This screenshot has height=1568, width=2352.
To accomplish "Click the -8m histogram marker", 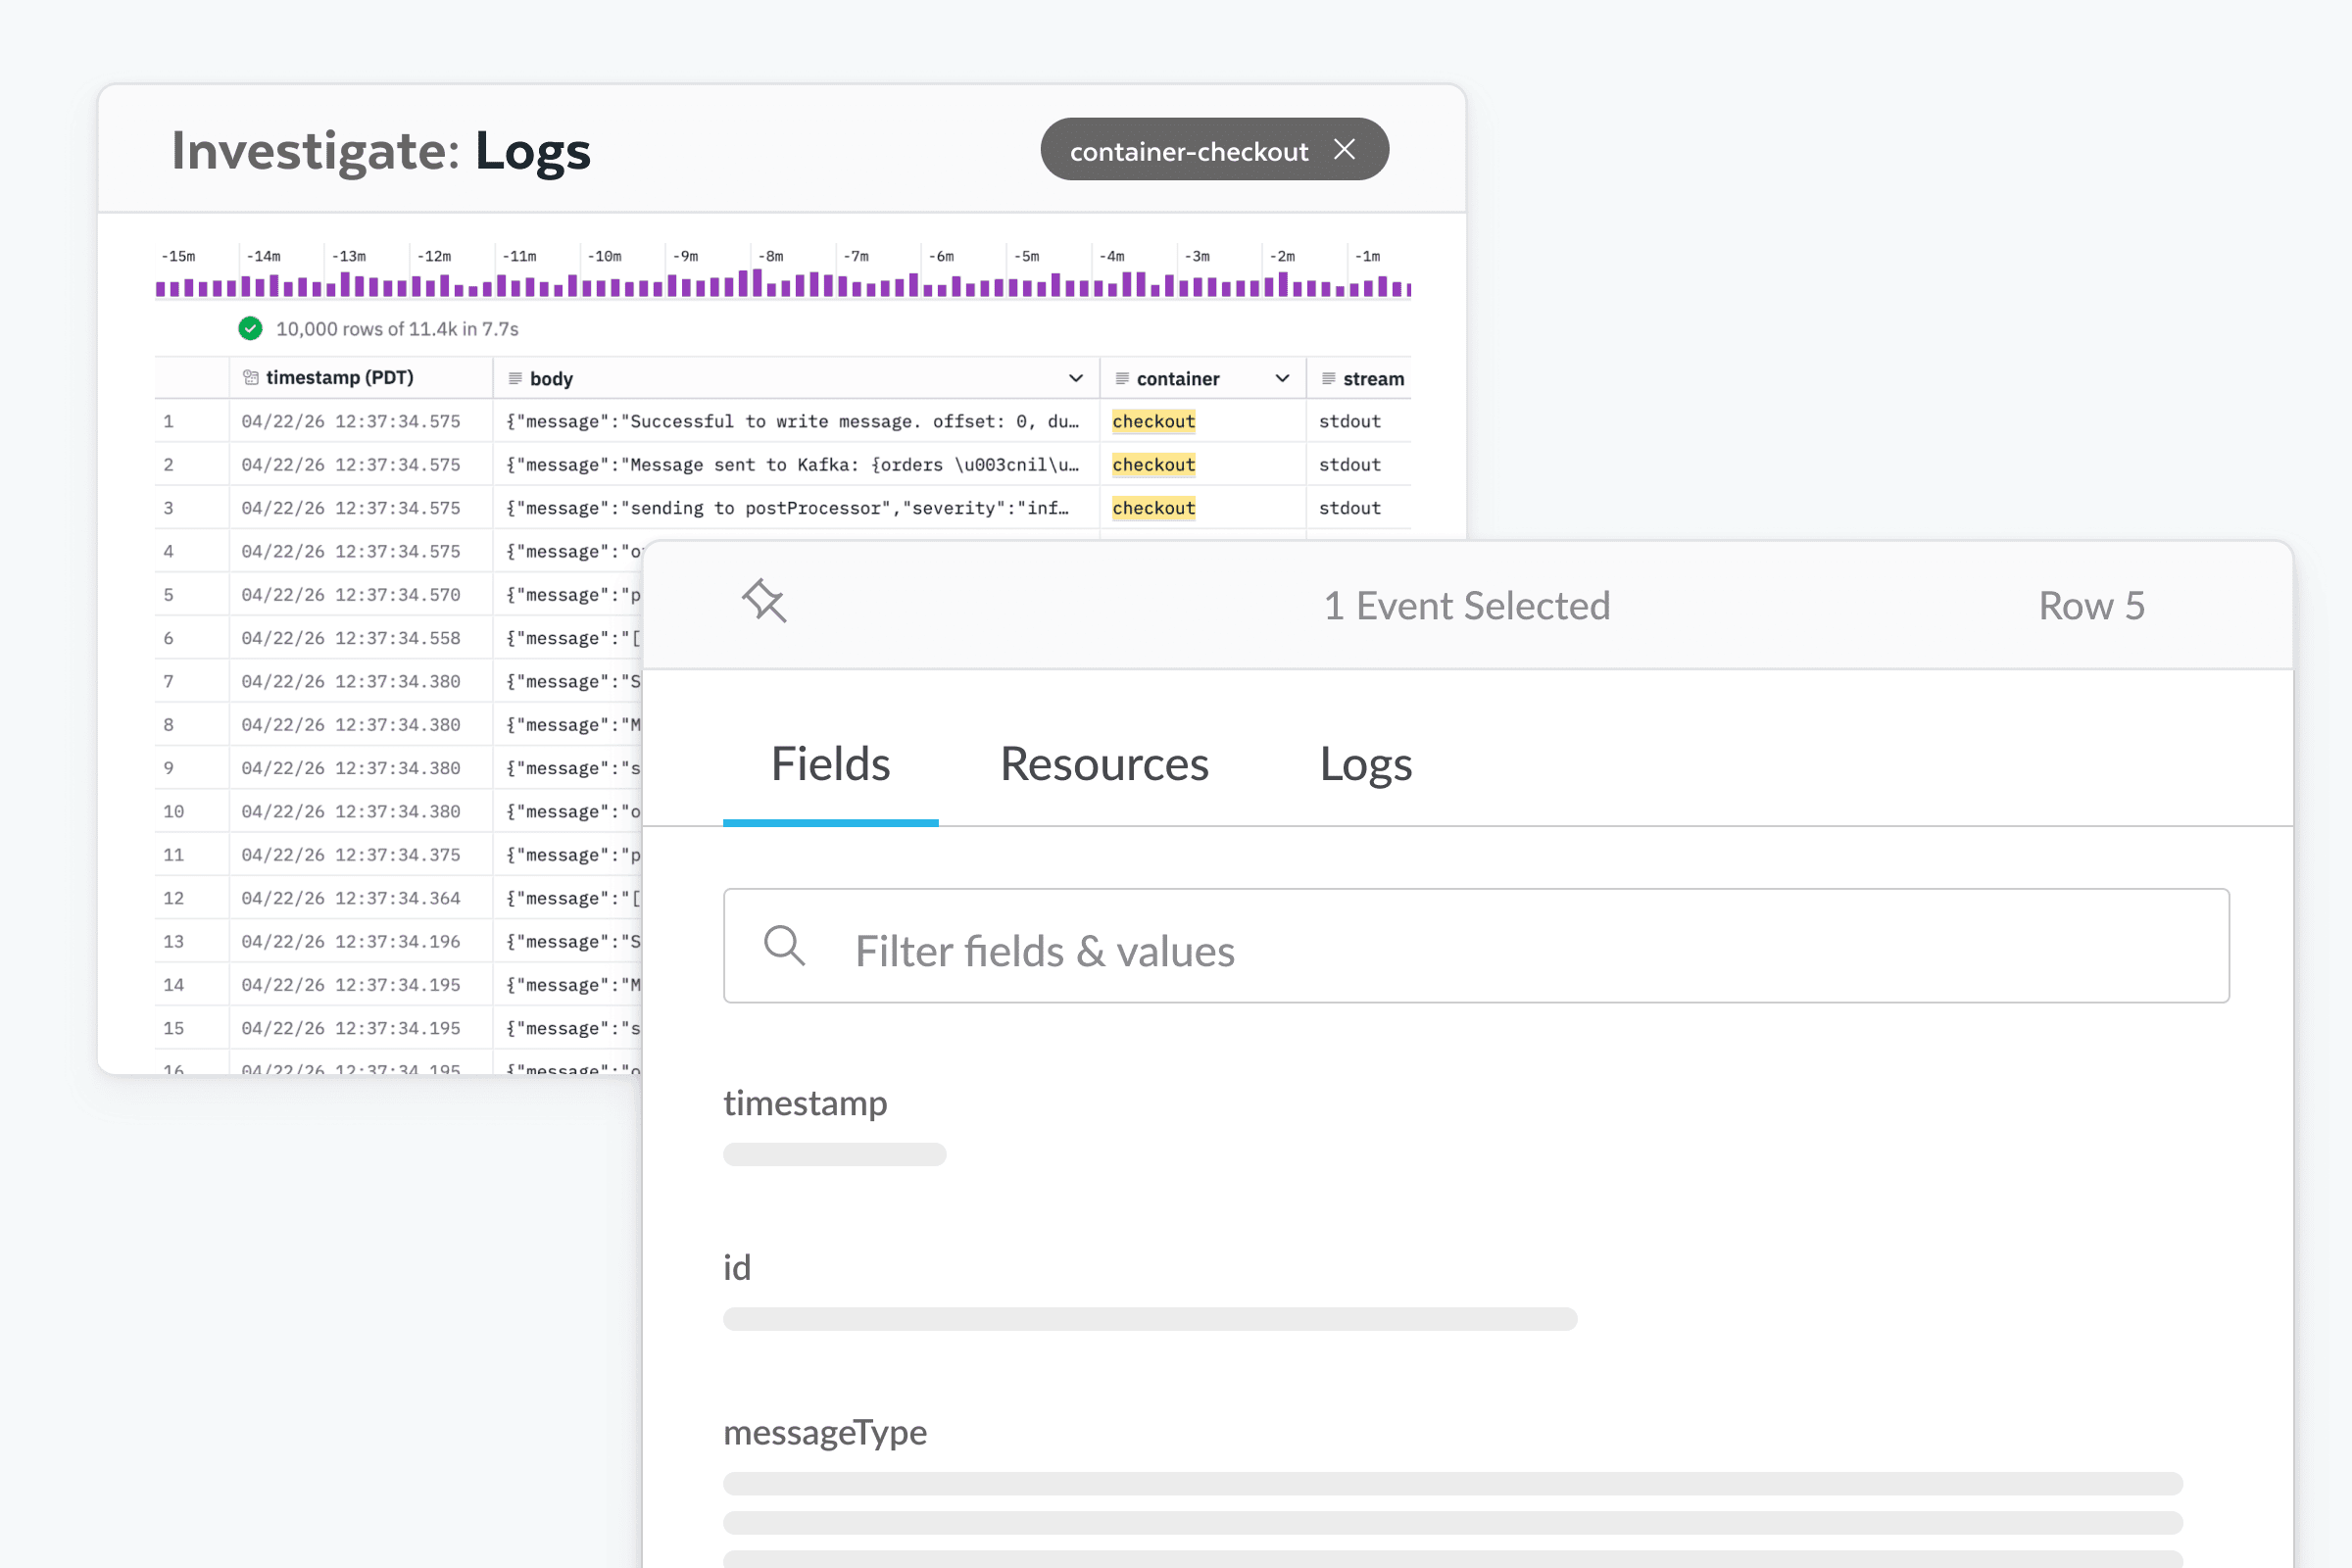I will point(770,257).
